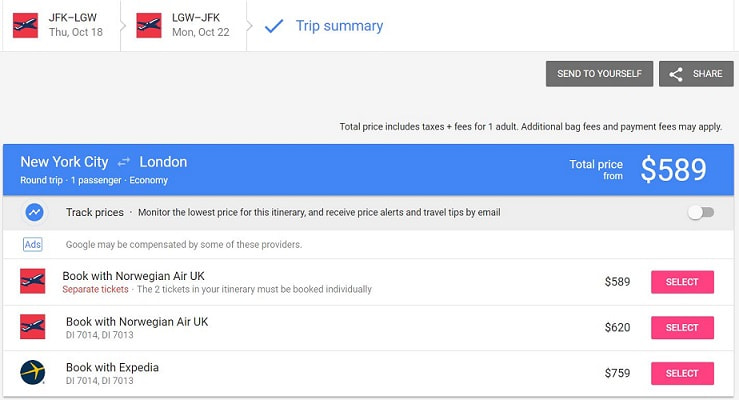
Task: Click the blue Track prices graph icon
Action: [x=34, y=212]
